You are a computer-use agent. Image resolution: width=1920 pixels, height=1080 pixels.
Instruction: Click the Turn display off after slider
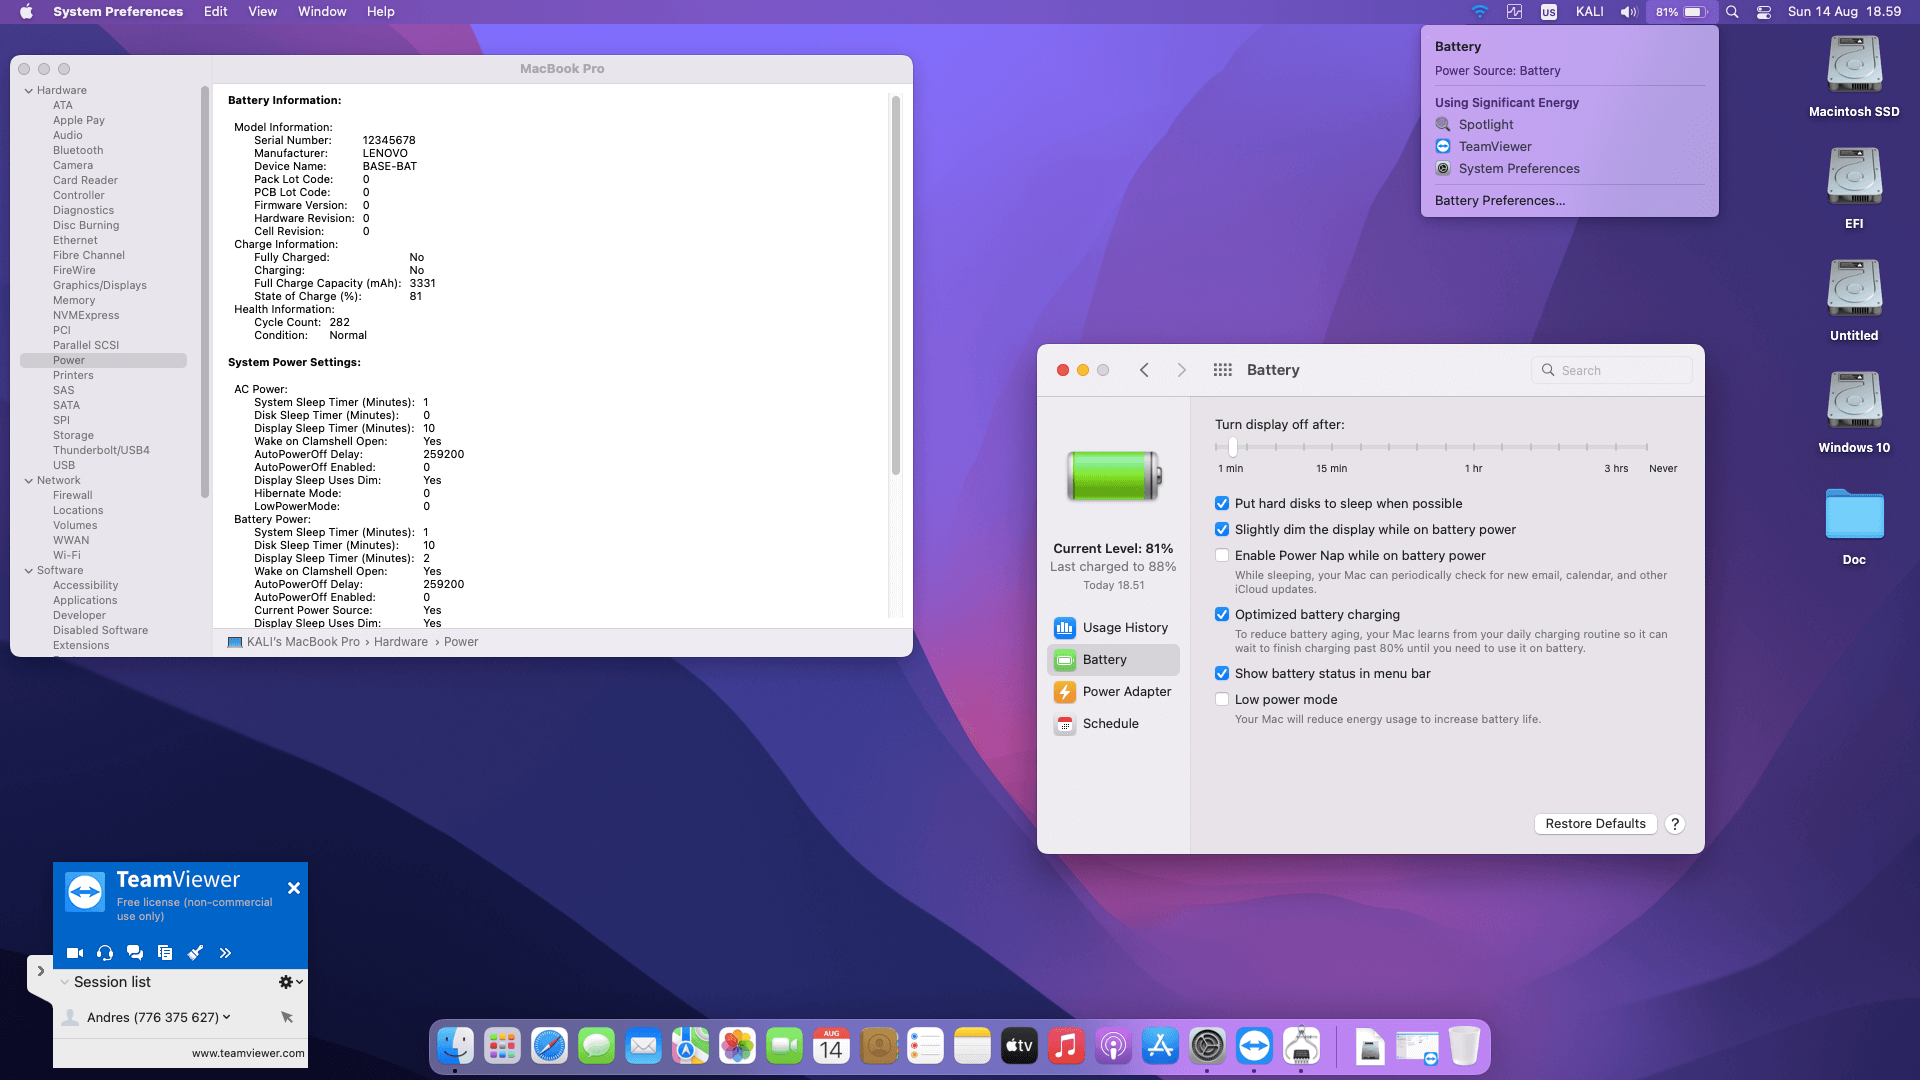tap(1233, 448)
